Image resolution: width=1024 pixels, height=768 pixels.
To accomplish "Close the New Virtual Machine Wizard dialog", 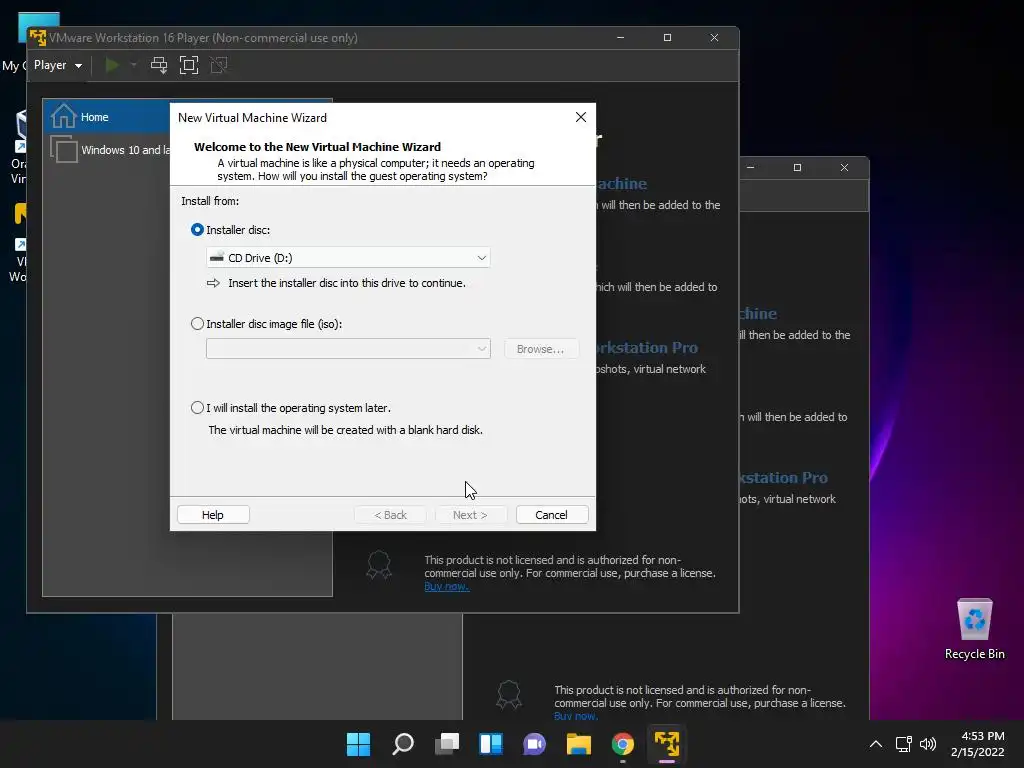I will click(x=581, y=117).
